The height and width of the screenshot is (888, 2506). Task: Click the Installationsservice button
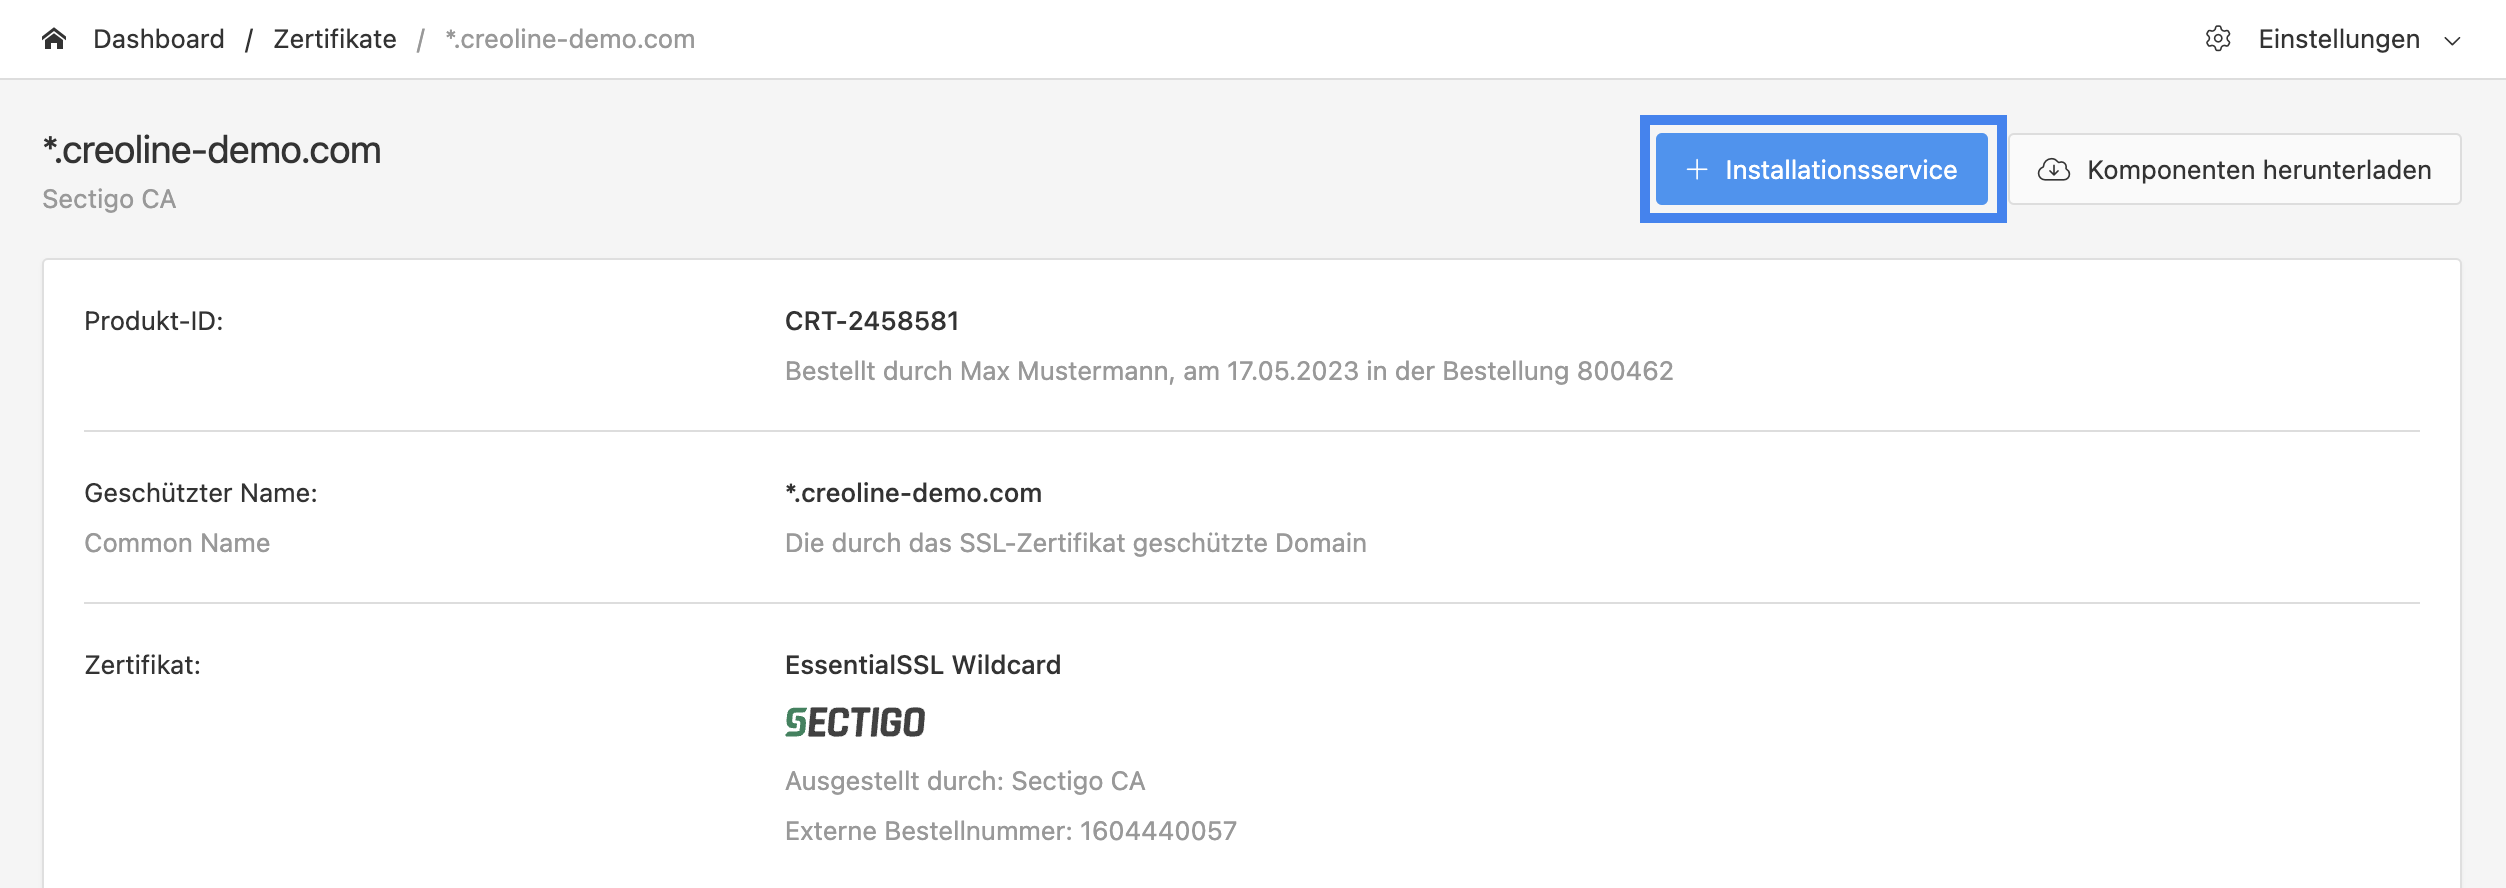1822,169
